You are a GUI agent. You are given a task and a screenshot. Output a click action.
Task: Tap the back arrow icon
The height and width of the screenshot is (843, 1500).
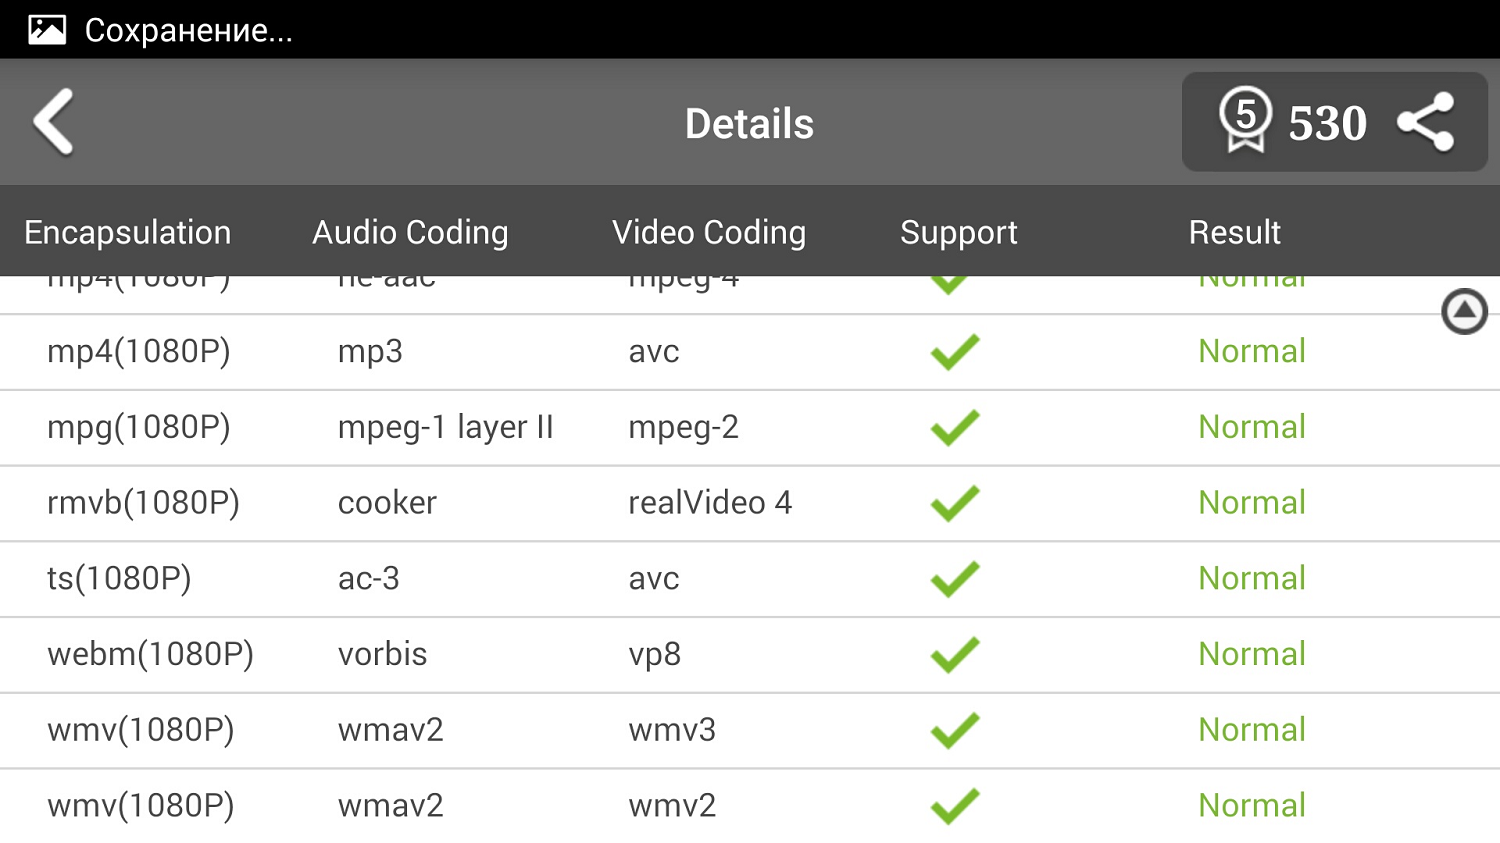(54, 122)
